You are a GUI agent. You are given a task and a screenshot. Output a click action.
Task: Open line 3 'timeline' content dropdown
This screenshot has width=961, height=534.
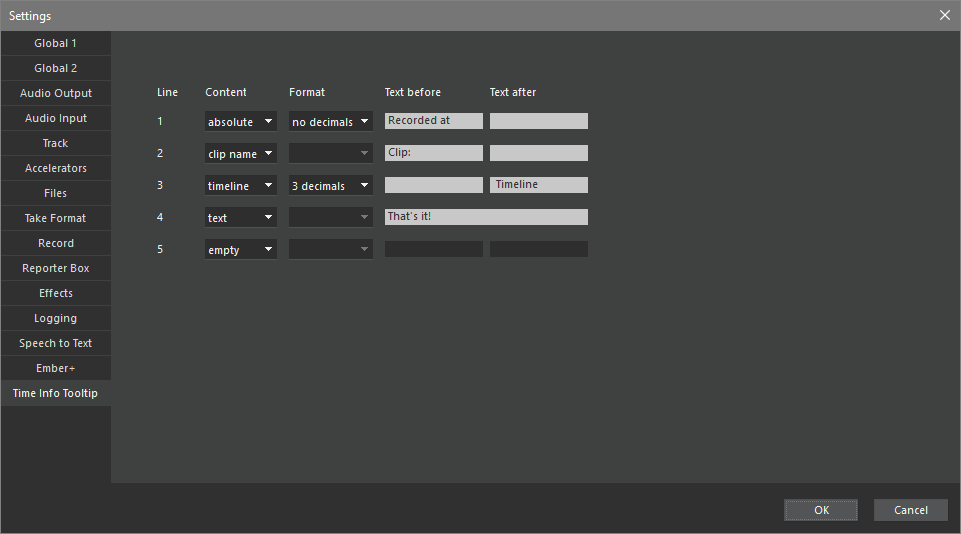pos(241,186)
